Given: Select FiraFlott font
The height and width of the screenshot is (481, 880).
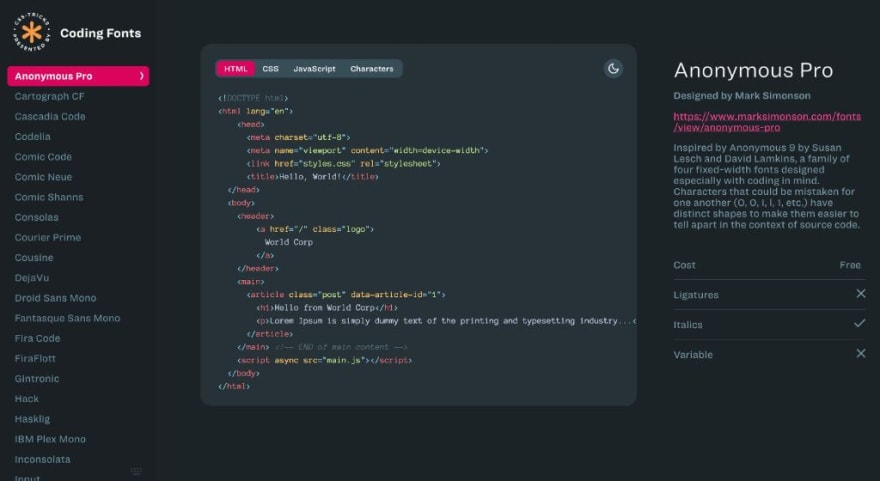Looking at the screenshot, I should (x=35, y=359).
